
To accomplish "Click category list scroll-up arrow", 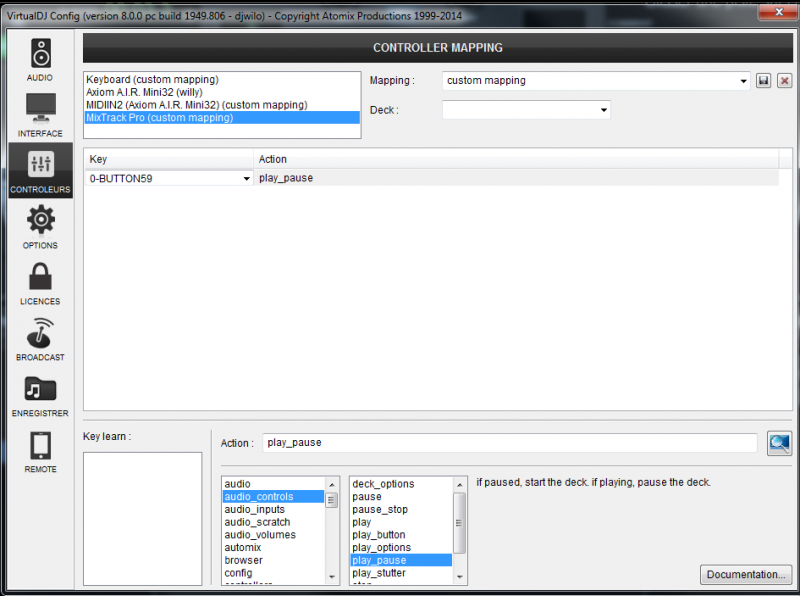I will tap(332, 484).
